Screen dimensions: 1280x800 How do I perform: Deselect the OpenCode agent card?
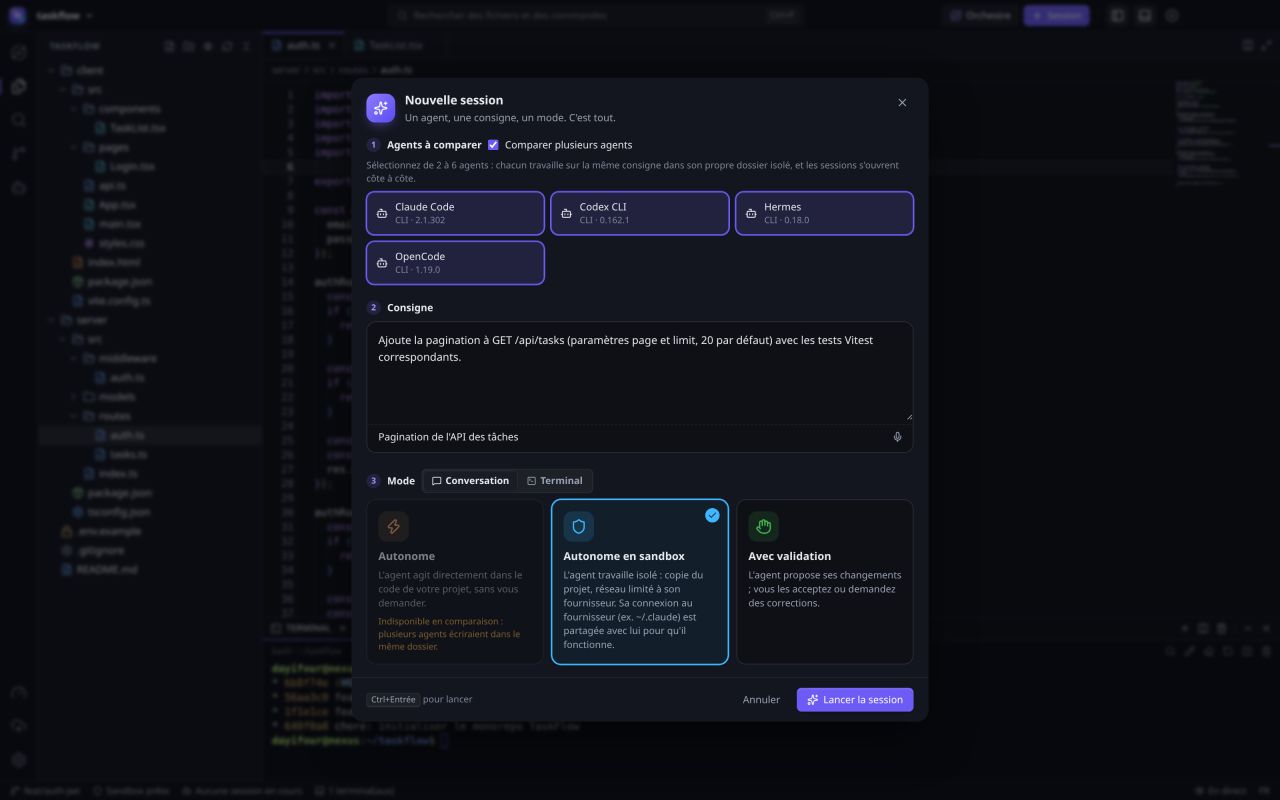455,263
